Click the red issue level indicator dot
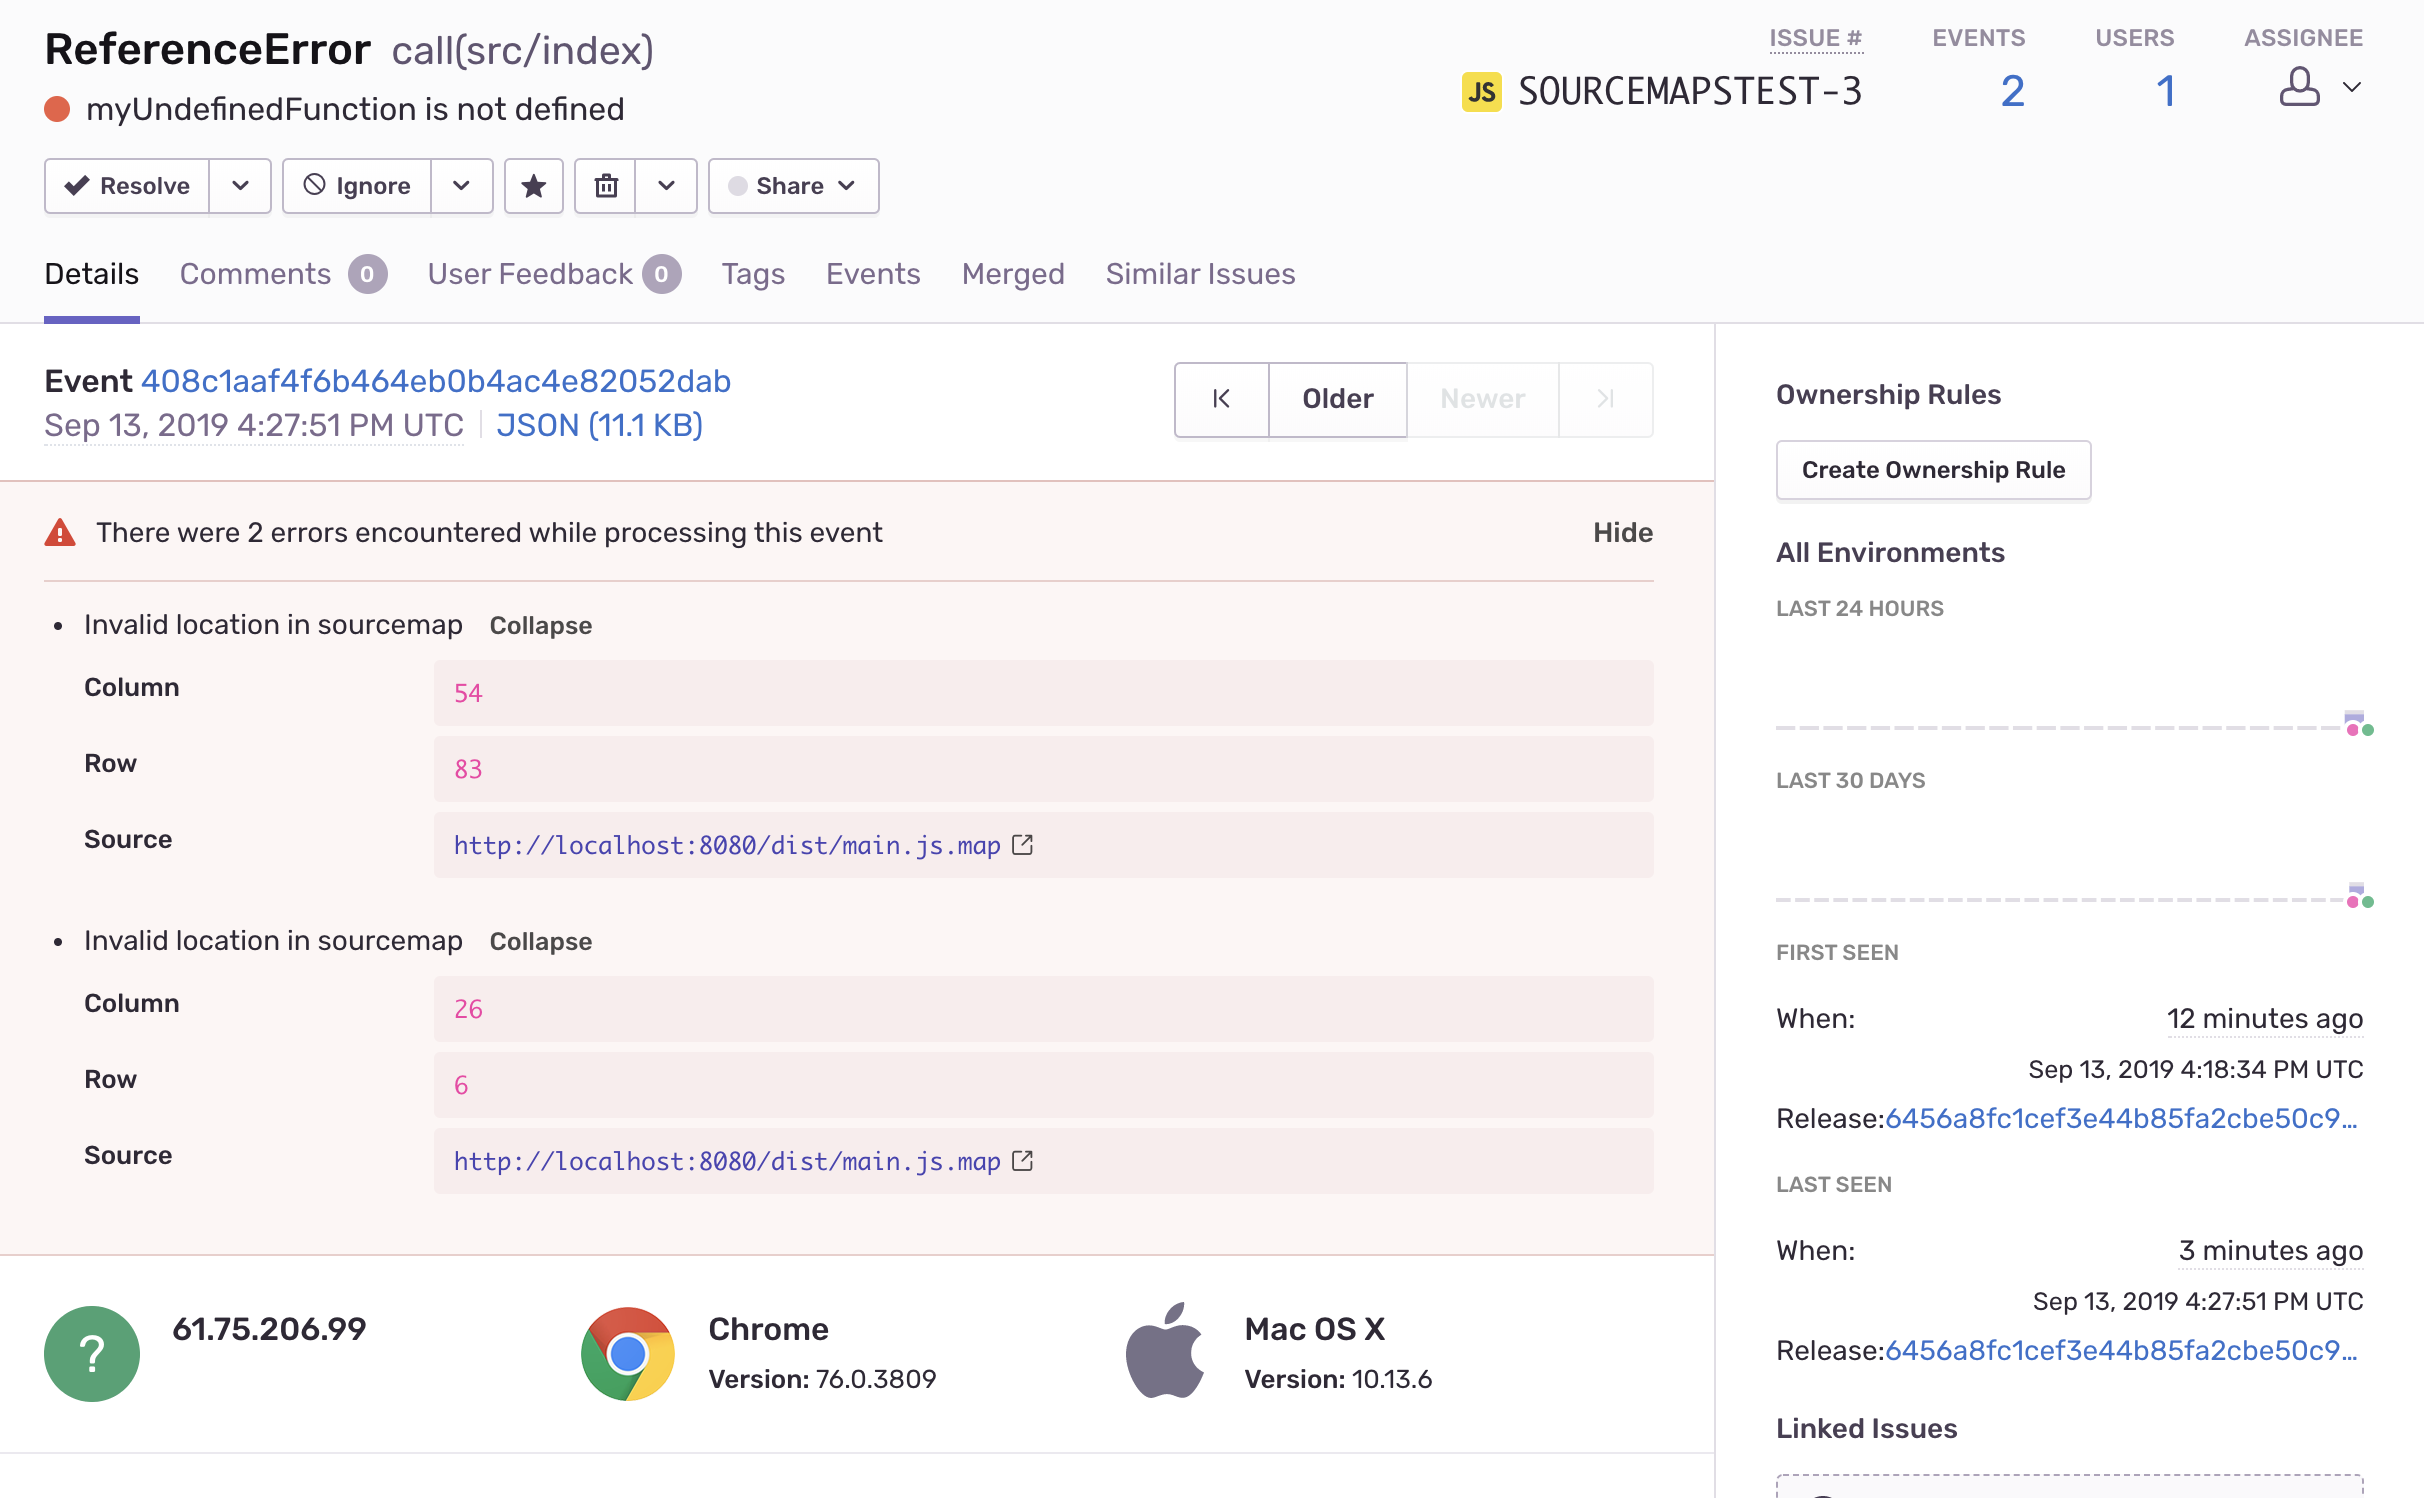The height and width of the screenshot is (1498, 2424). (57, 109)
